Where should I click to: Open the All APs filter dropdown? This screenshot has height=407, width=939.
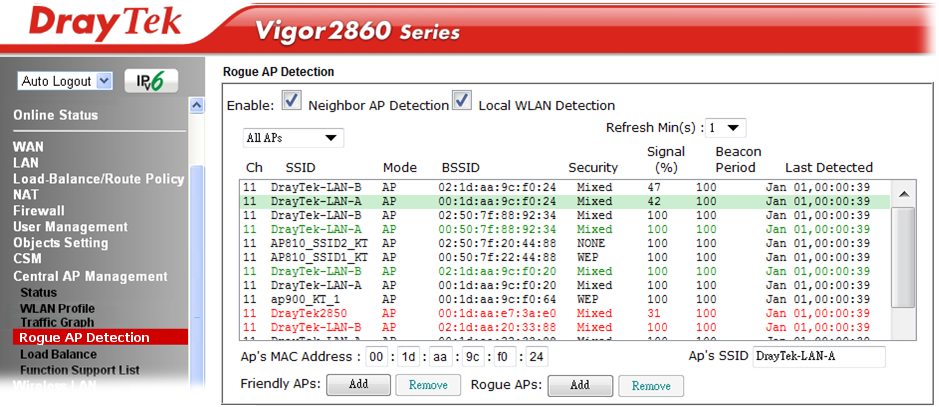[293, 138]
